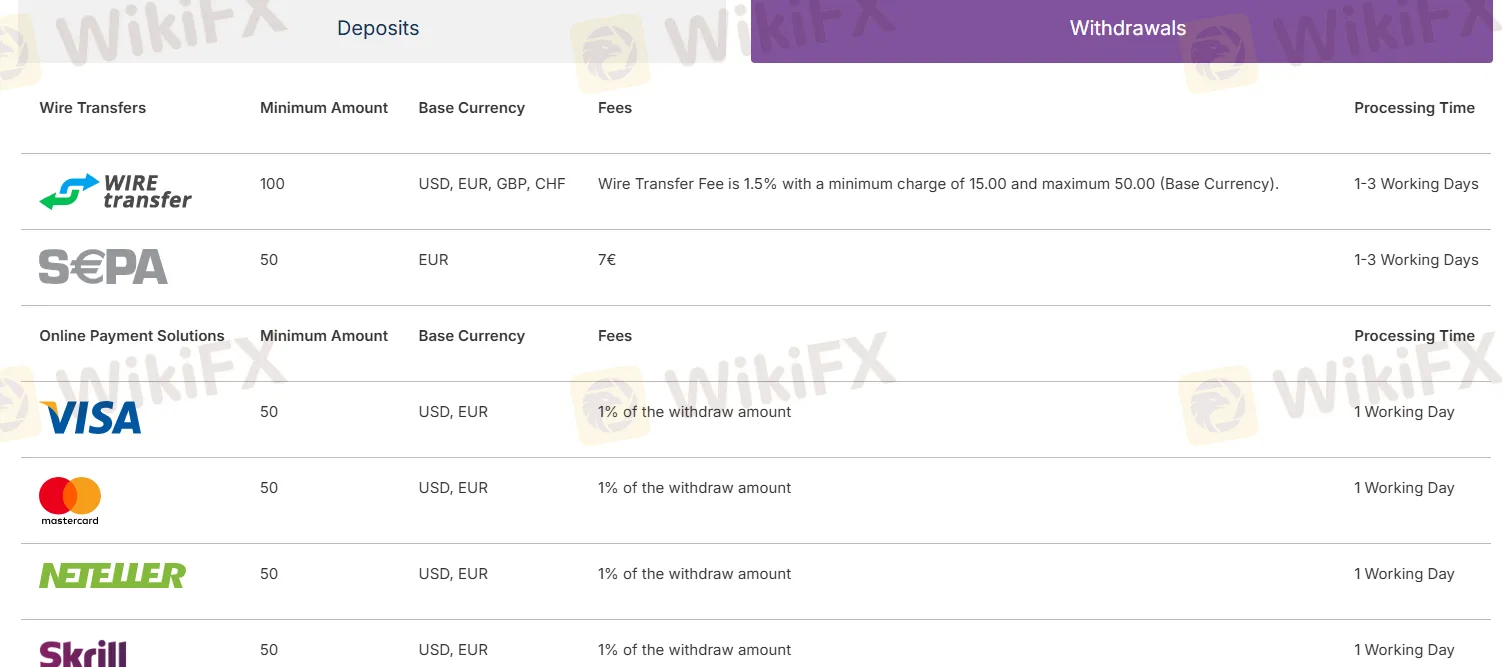1502x667 pixels.
Task: Click the Mastercard logo
Action: point(70,499)
